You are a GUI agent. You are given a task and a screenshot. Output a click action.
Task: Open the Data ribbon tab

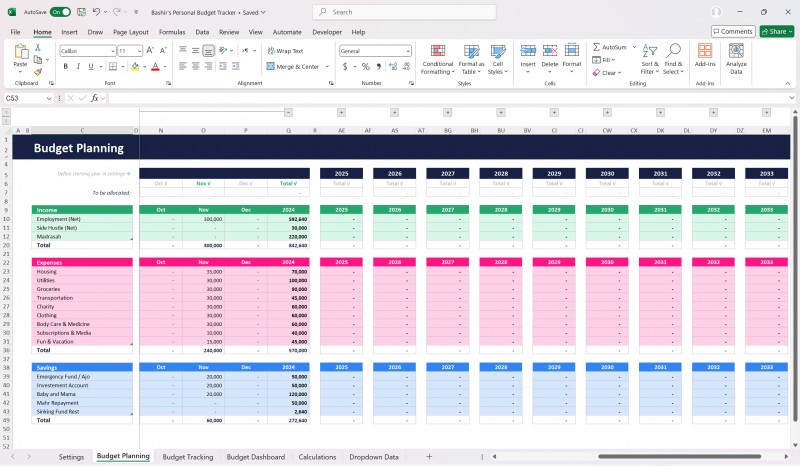[202, 32]
